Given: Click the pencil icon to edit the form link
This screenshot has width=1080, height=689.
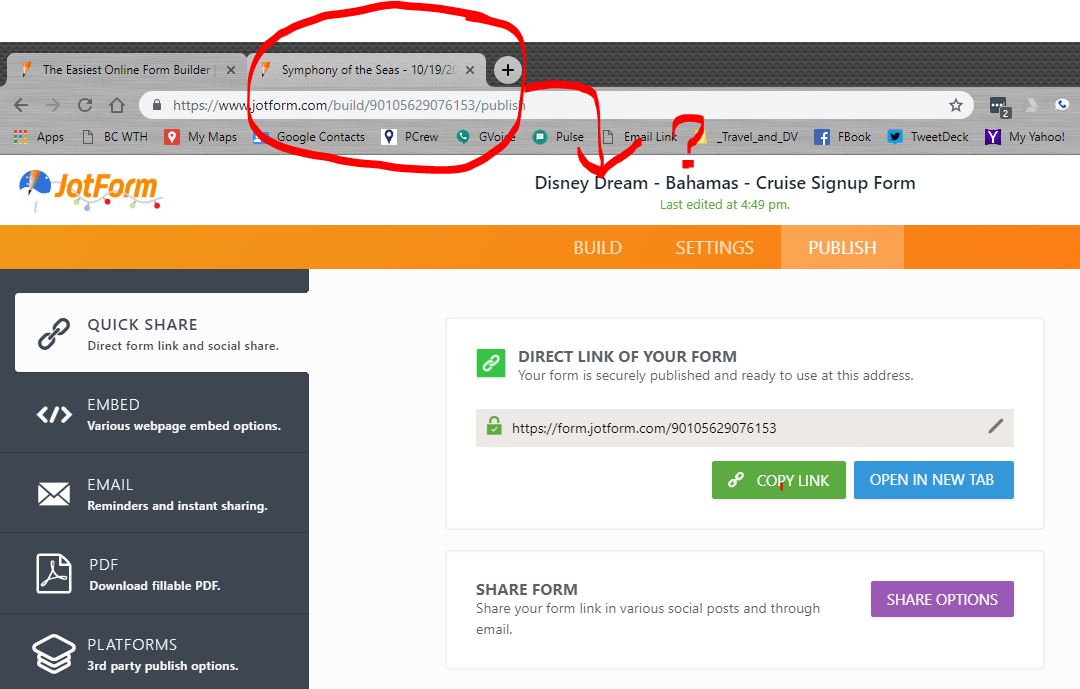Looking at the screenshot, I should [x=996, y=427].
